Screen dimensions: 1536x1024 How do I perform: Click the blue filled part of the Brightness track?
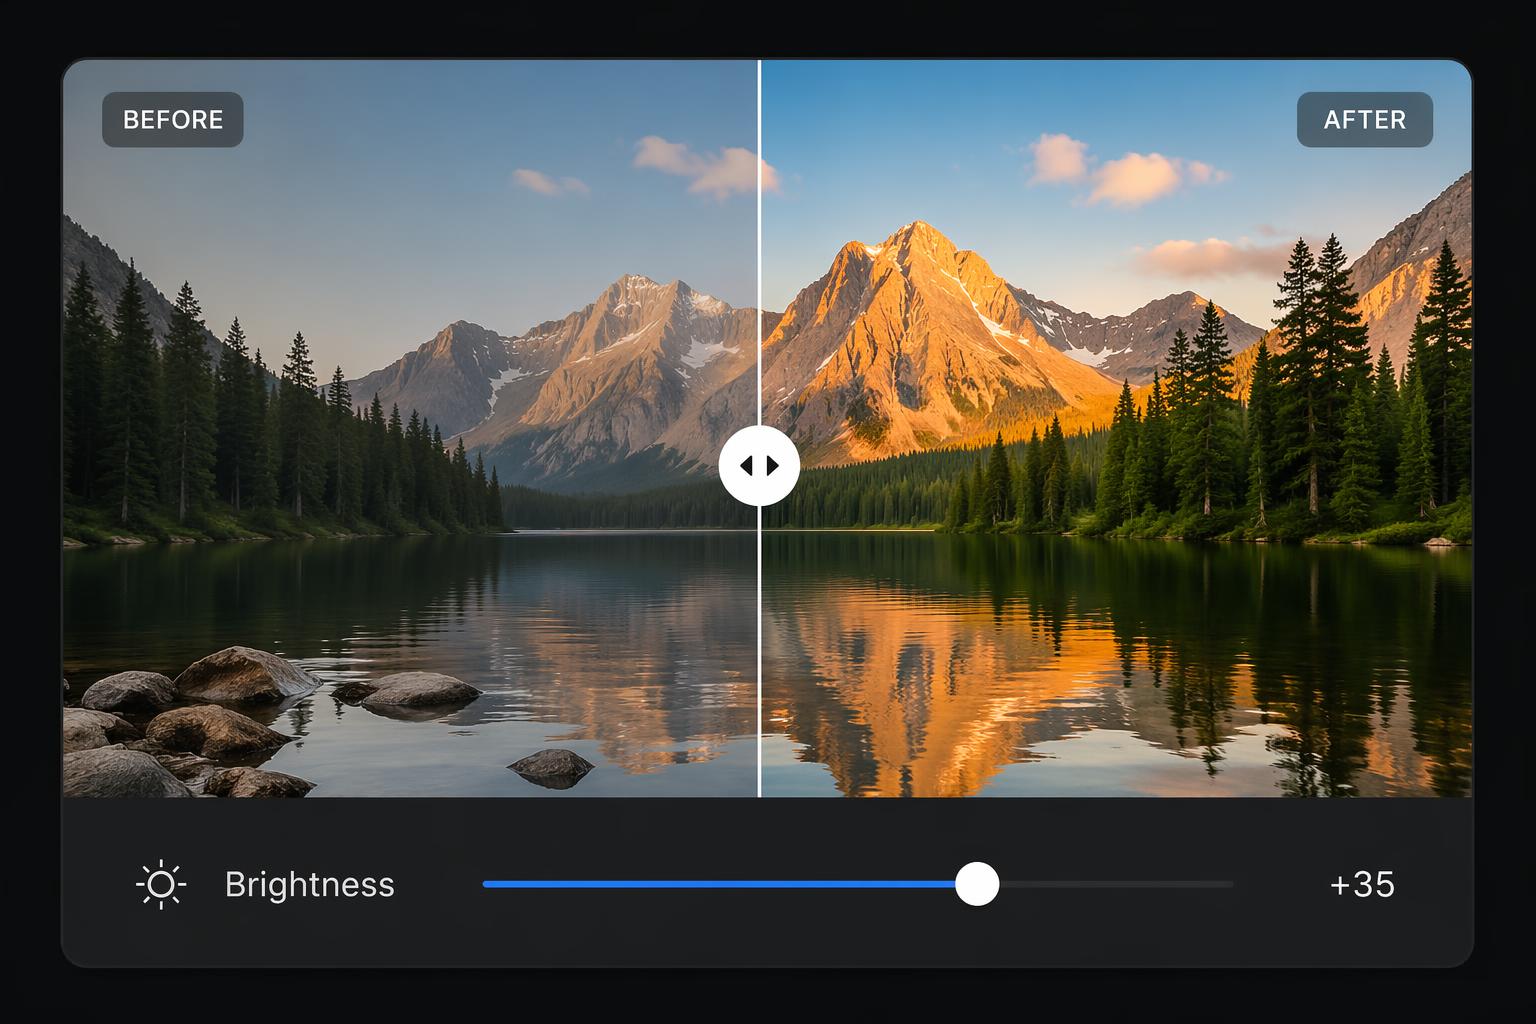click(719, 884)
